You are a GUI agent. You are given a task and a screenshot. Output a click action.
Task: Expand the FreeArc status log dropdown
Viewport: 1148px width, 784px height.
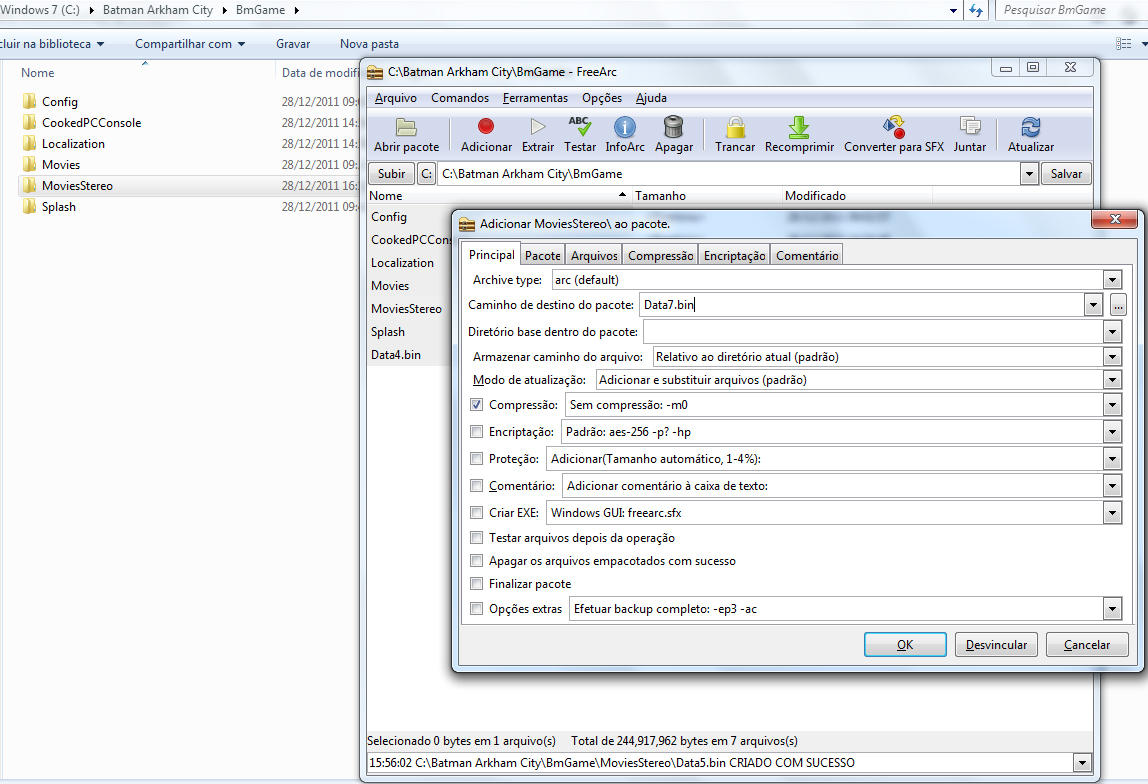(1082, 763)
